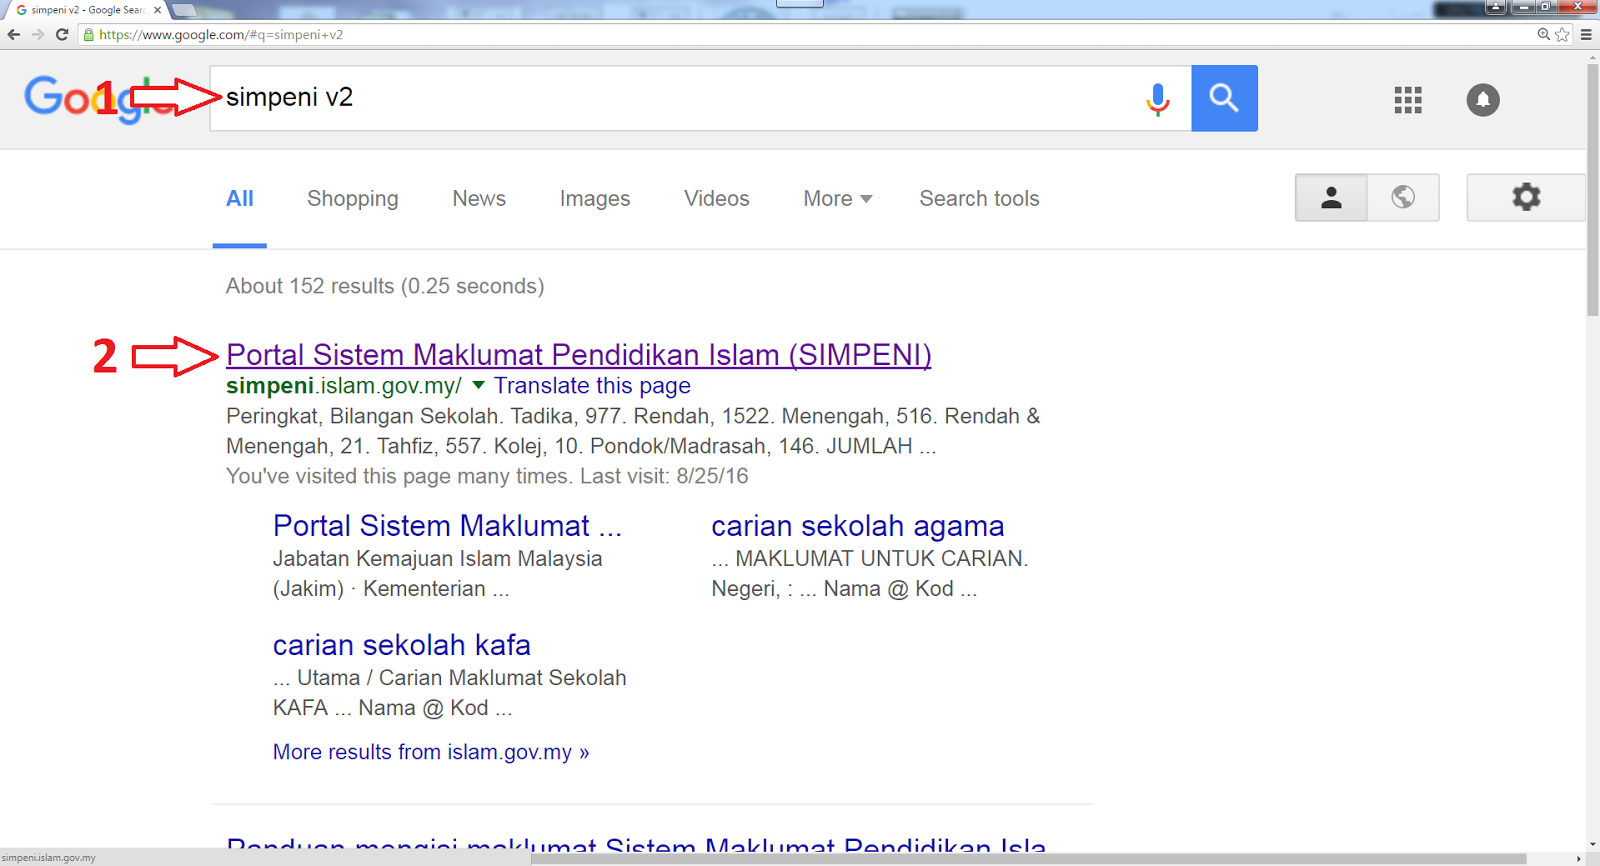The image size is (1600, 866).
Task: Click the About 152 results text
Action: click(x=385, y=286)
